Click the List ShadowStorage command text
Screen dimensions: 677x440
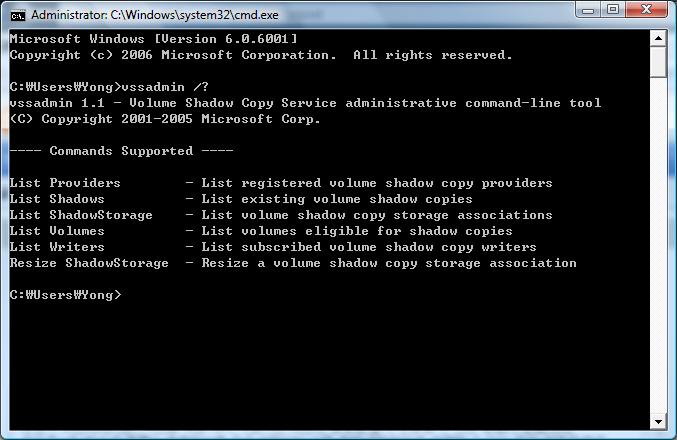tap(81, 215)
